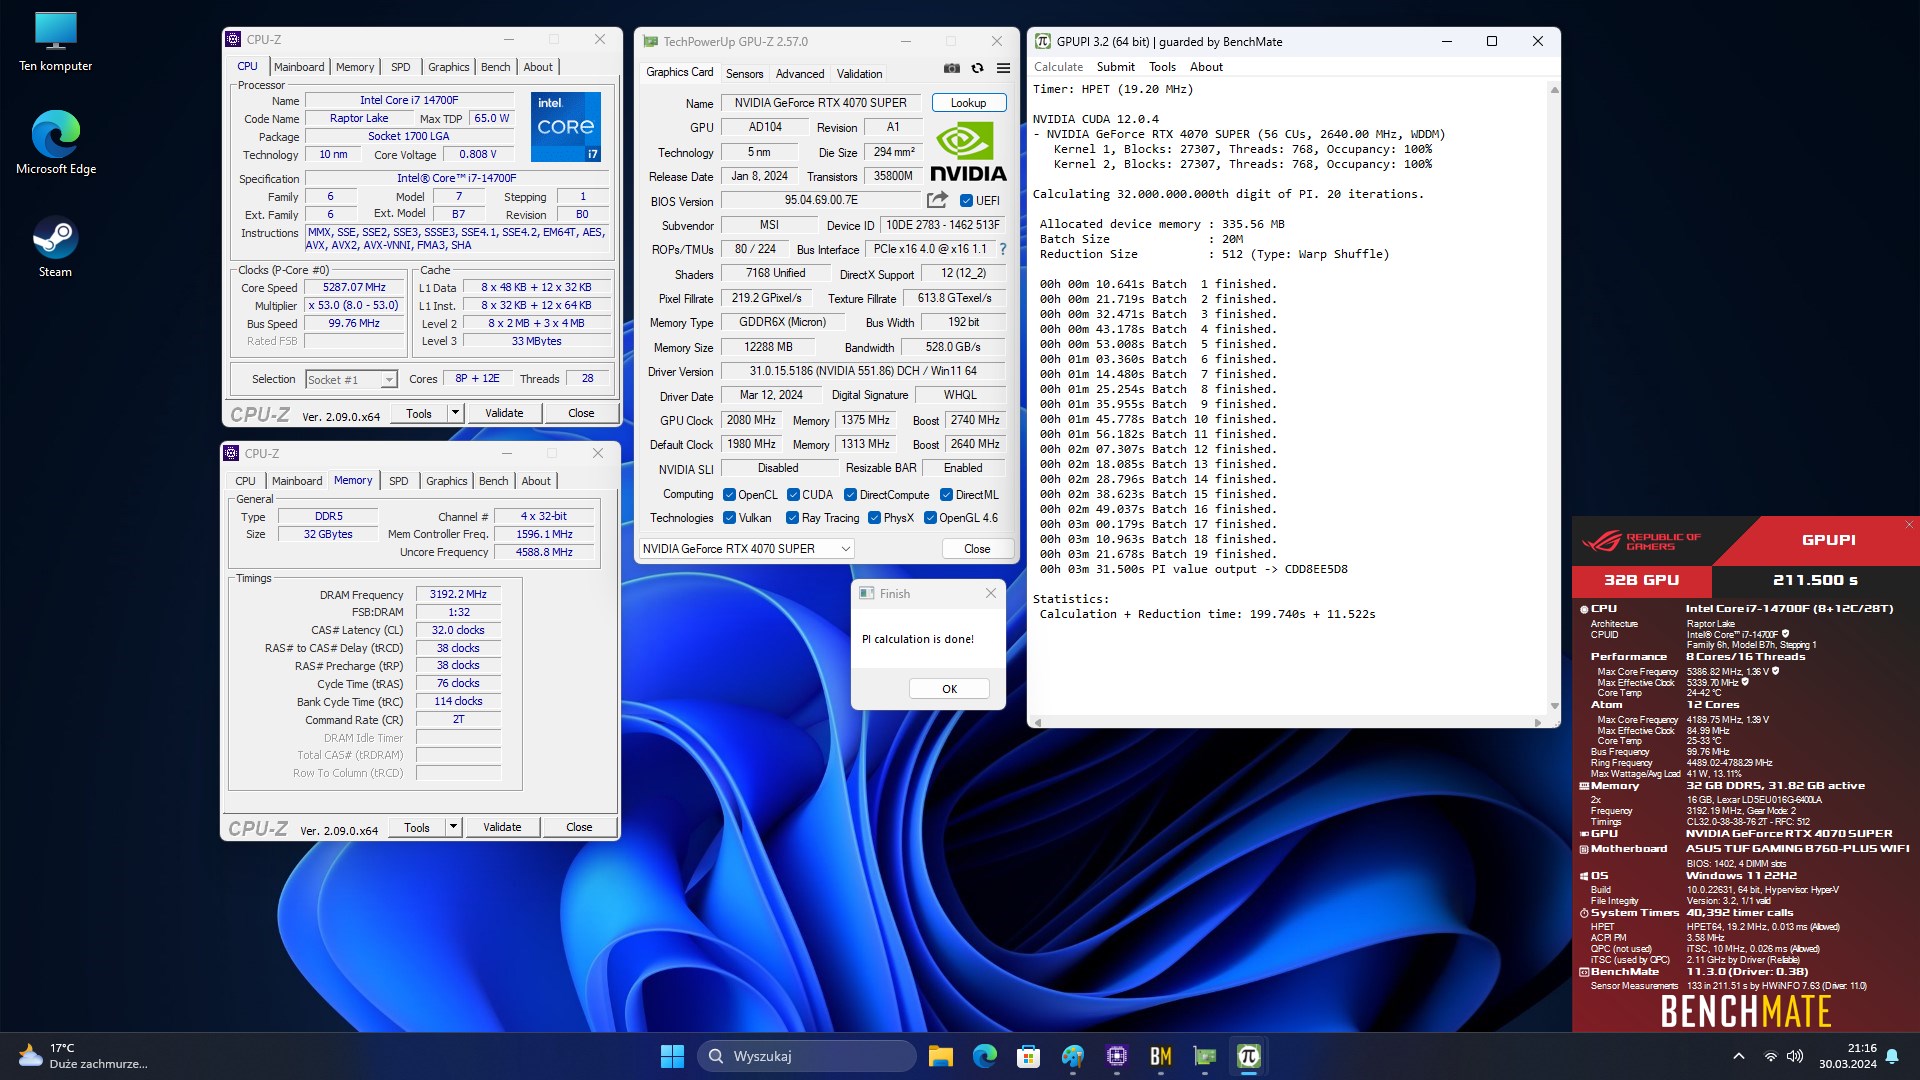Open GPU-Z icon on taskbar
This screenshot has width=1920, height=1080.
1204,1056
